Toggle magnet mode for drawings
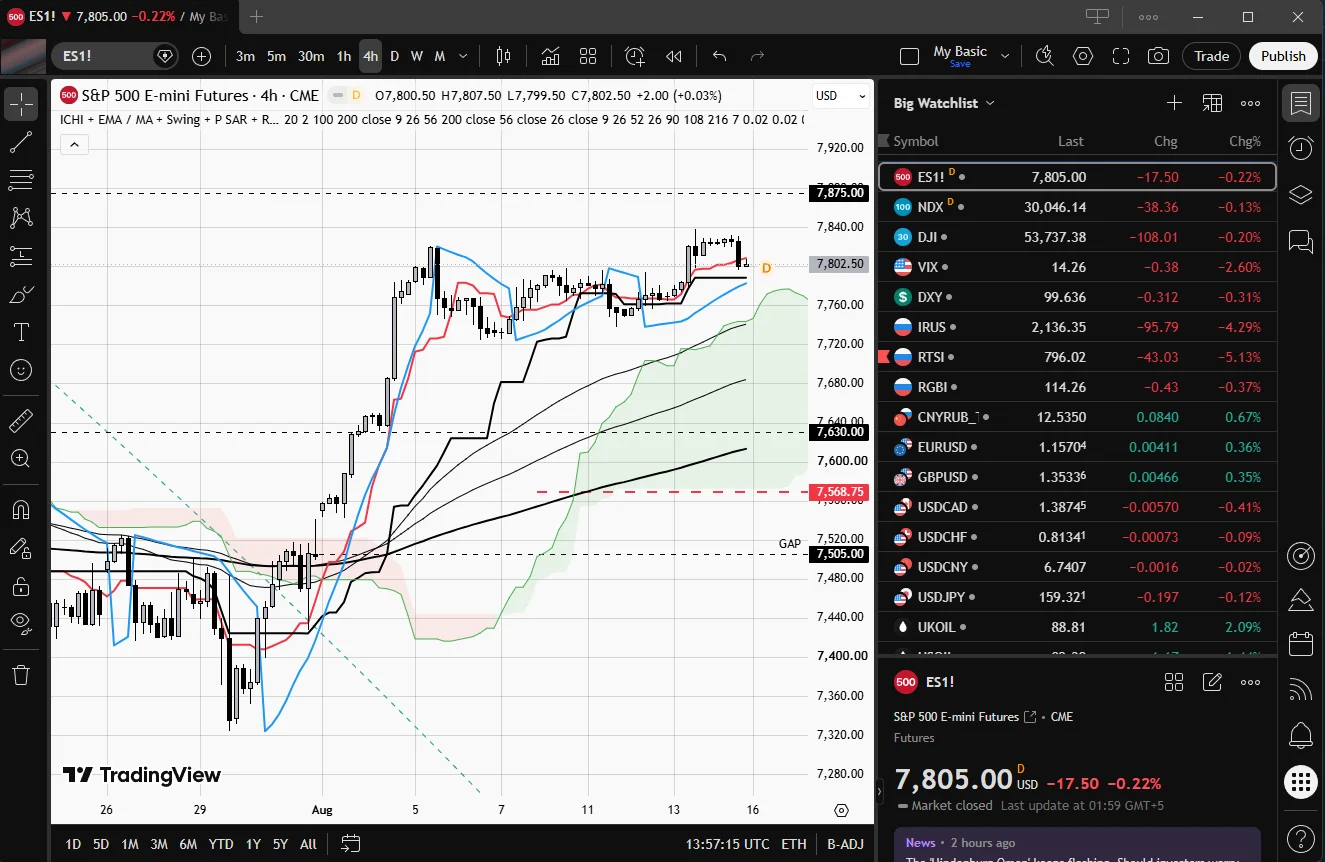This screenshot has width=1325, height=862. coord(21,509)
